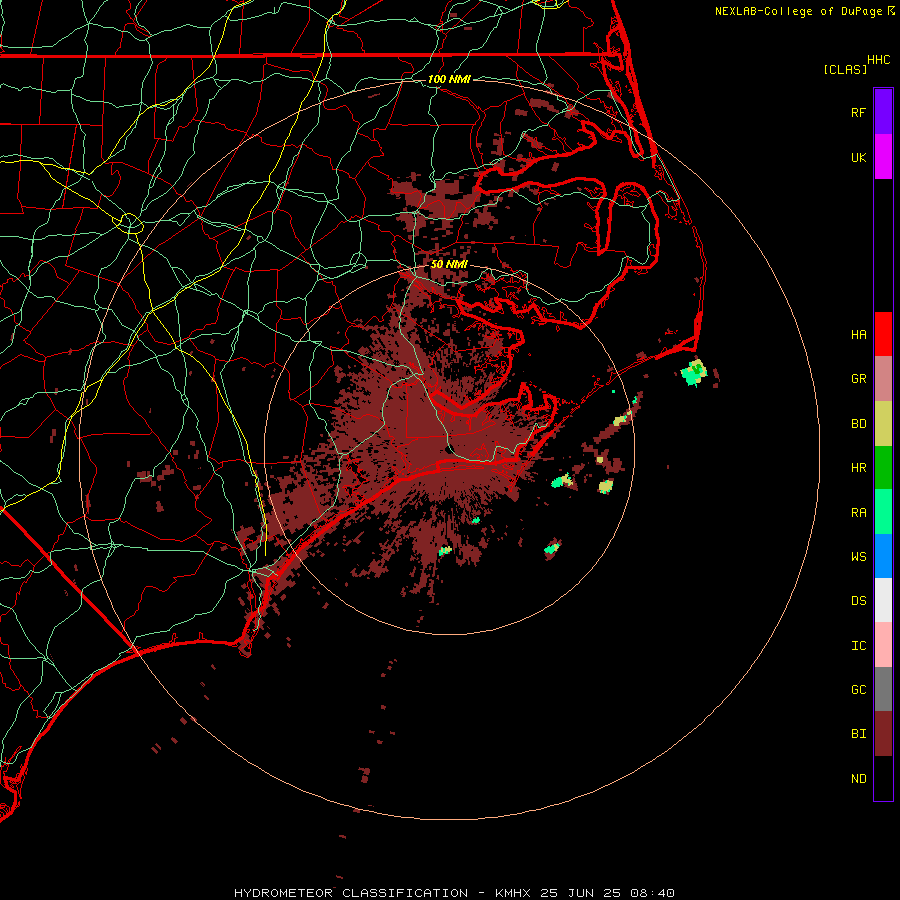Click the RA legend label
This screenshot has height=900, width=900.
[x=858, y=513]
